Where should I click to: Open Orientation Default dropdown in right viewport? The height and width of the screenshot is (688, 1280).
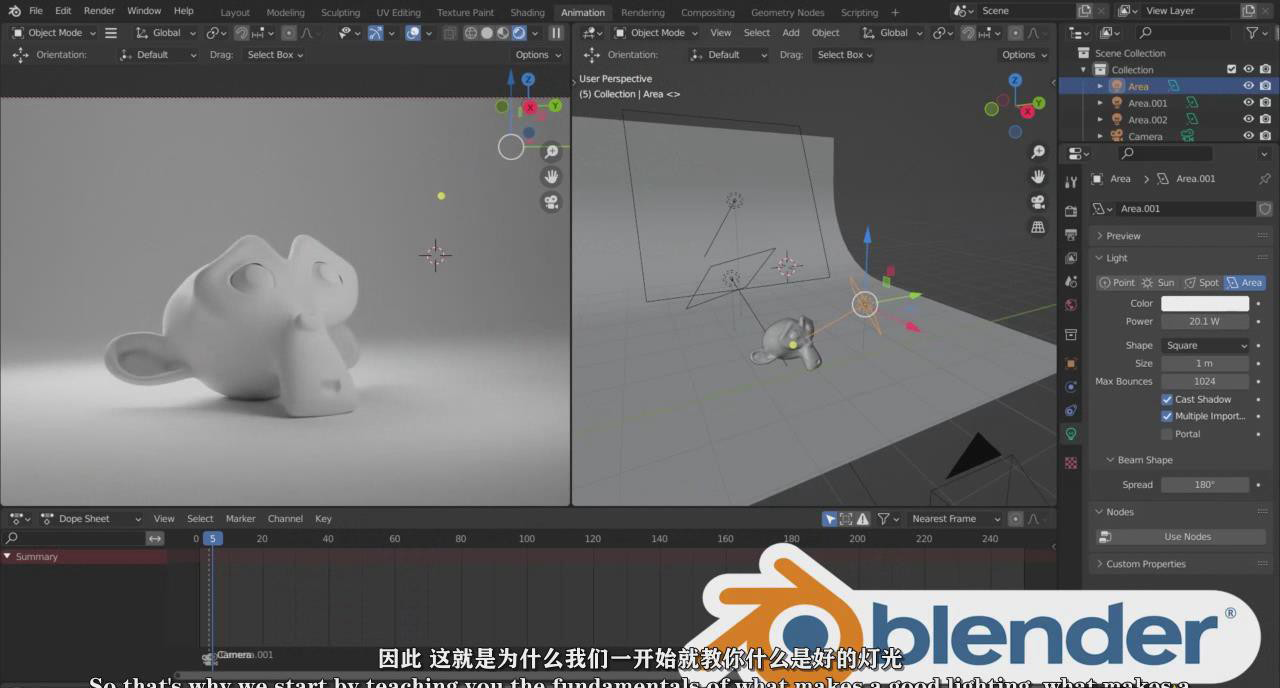pos(729,55)
